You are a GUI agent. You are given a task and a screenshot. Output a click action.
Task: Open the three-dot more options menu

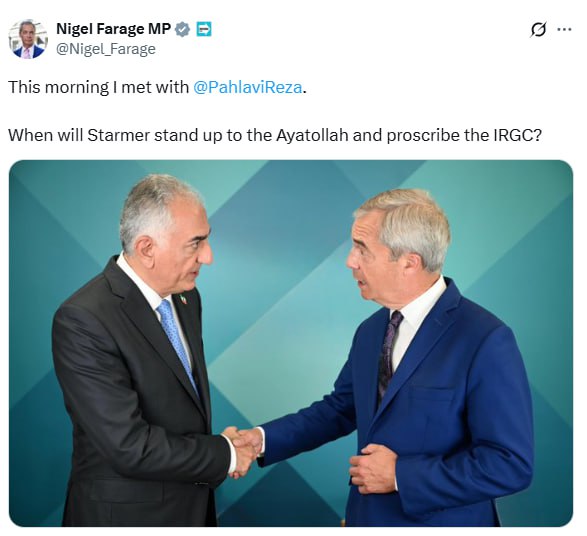(565, 29)
